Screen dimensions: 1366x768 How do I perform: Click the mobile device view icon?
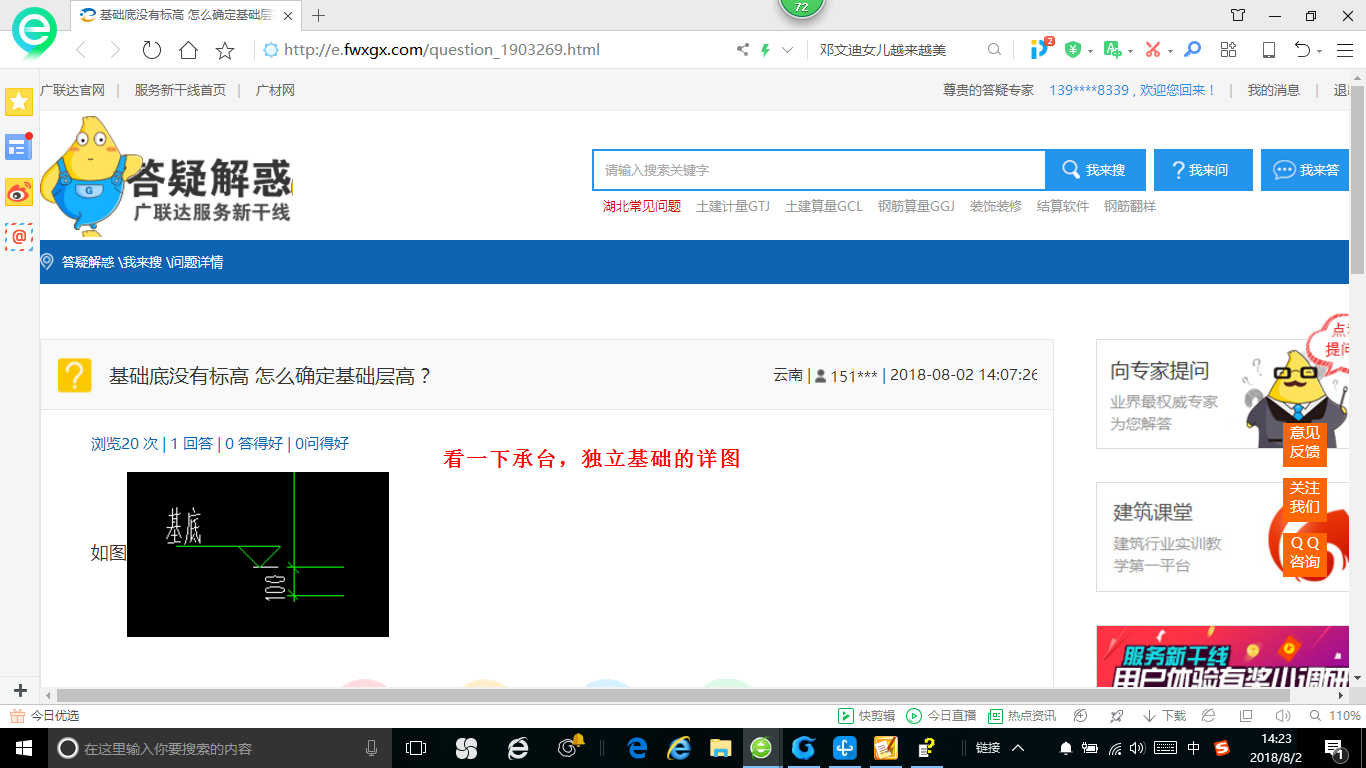pos(1268,49)
